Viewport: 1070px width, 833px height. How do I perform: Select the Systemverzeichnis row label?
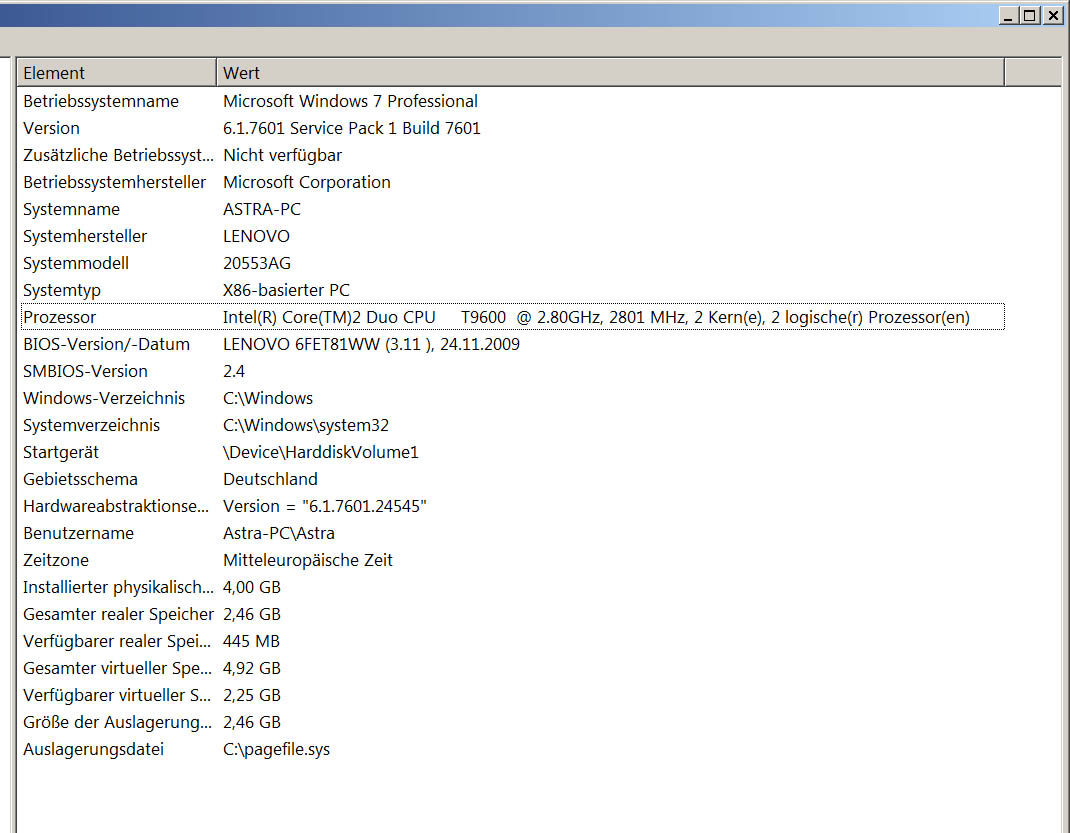[91, 426]
